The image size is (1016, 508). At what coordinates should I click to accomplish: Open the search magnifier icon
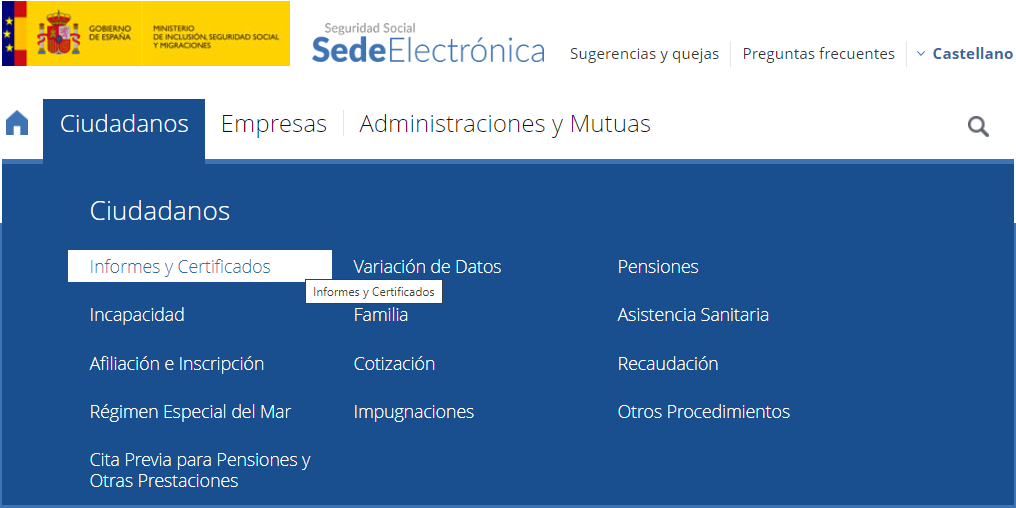tap(978, 126)
